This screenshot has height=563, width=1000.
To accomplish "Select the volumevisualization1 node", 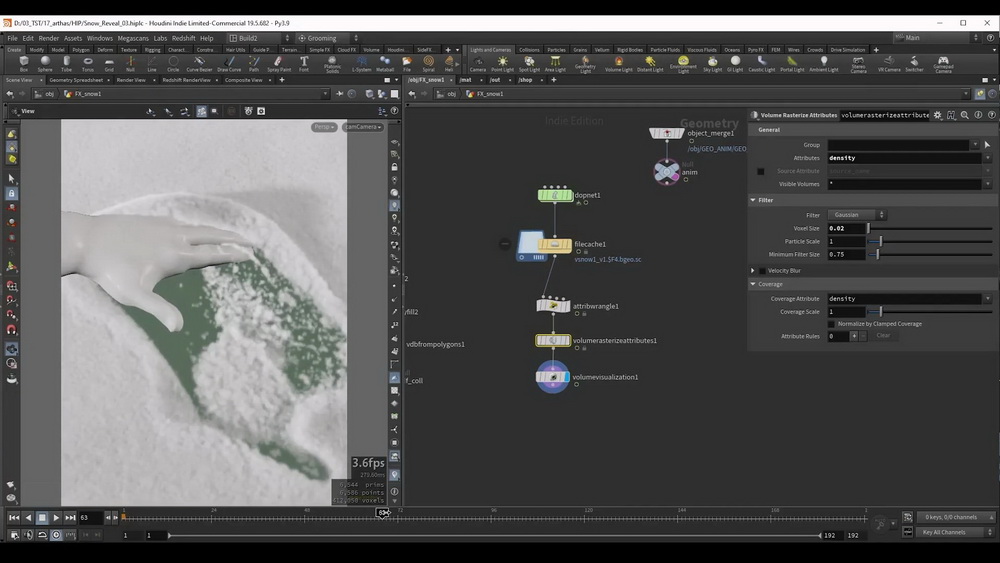I will [553, 377].
